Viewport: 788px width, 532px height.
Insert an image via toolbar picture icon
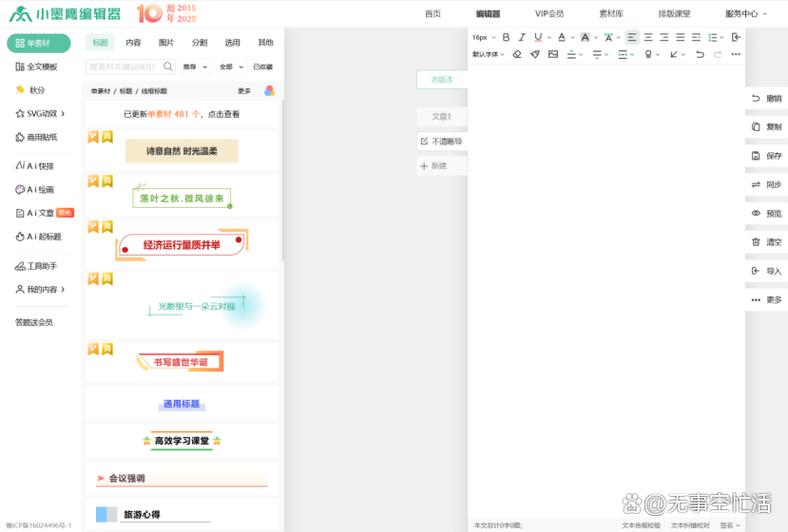coord(553,54)
